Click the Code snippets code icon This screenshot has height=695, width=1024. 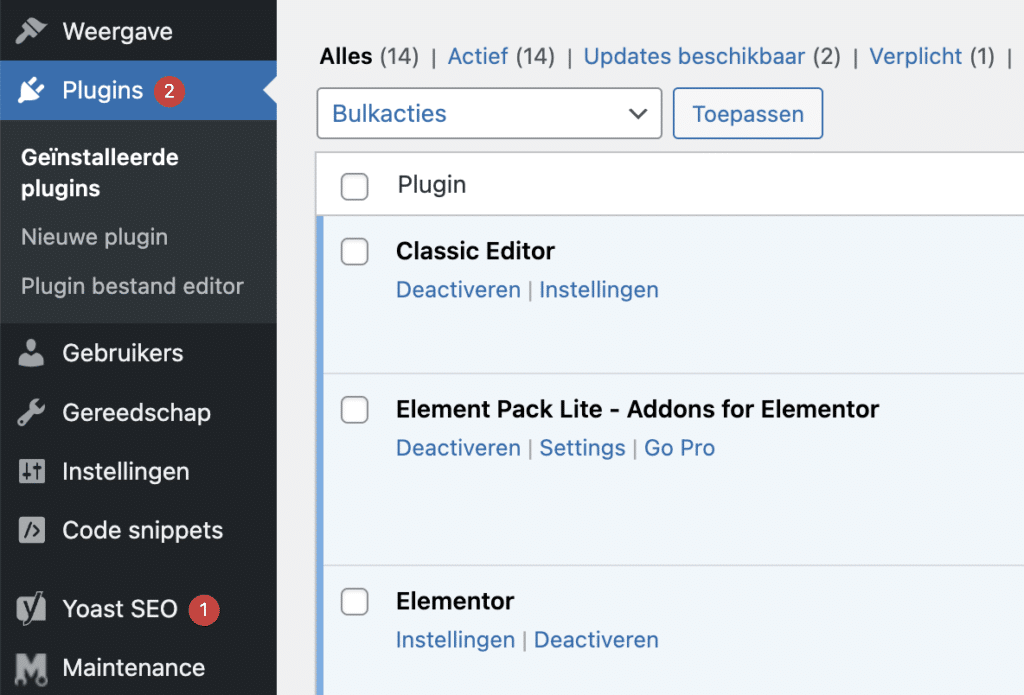(x=31, y=530)
